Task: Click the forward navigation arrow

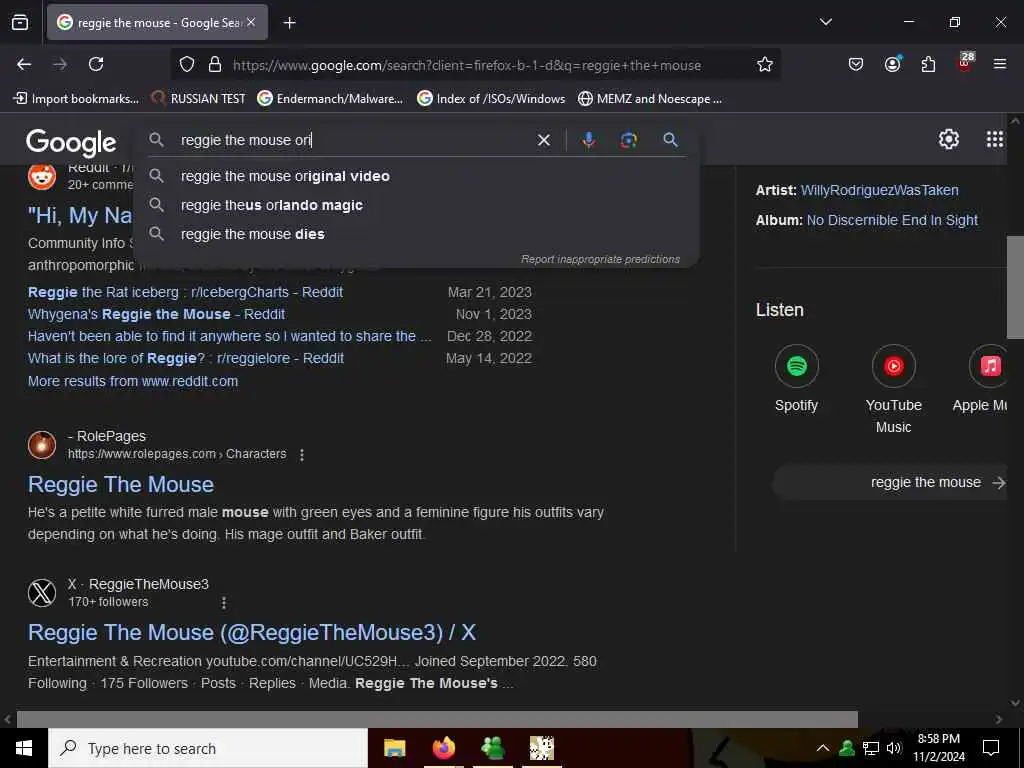Action: pyautogui.click(x=59, y=64)
